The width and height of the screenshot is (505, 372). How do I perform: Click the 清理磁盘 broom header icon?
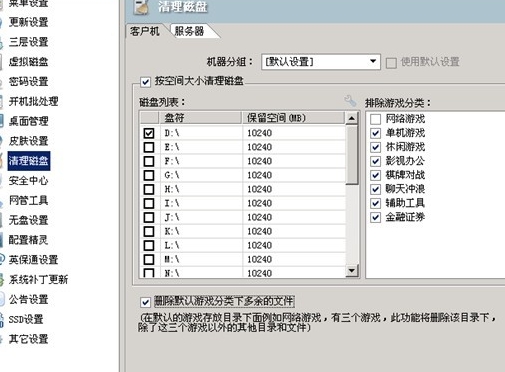coord(141,7)
